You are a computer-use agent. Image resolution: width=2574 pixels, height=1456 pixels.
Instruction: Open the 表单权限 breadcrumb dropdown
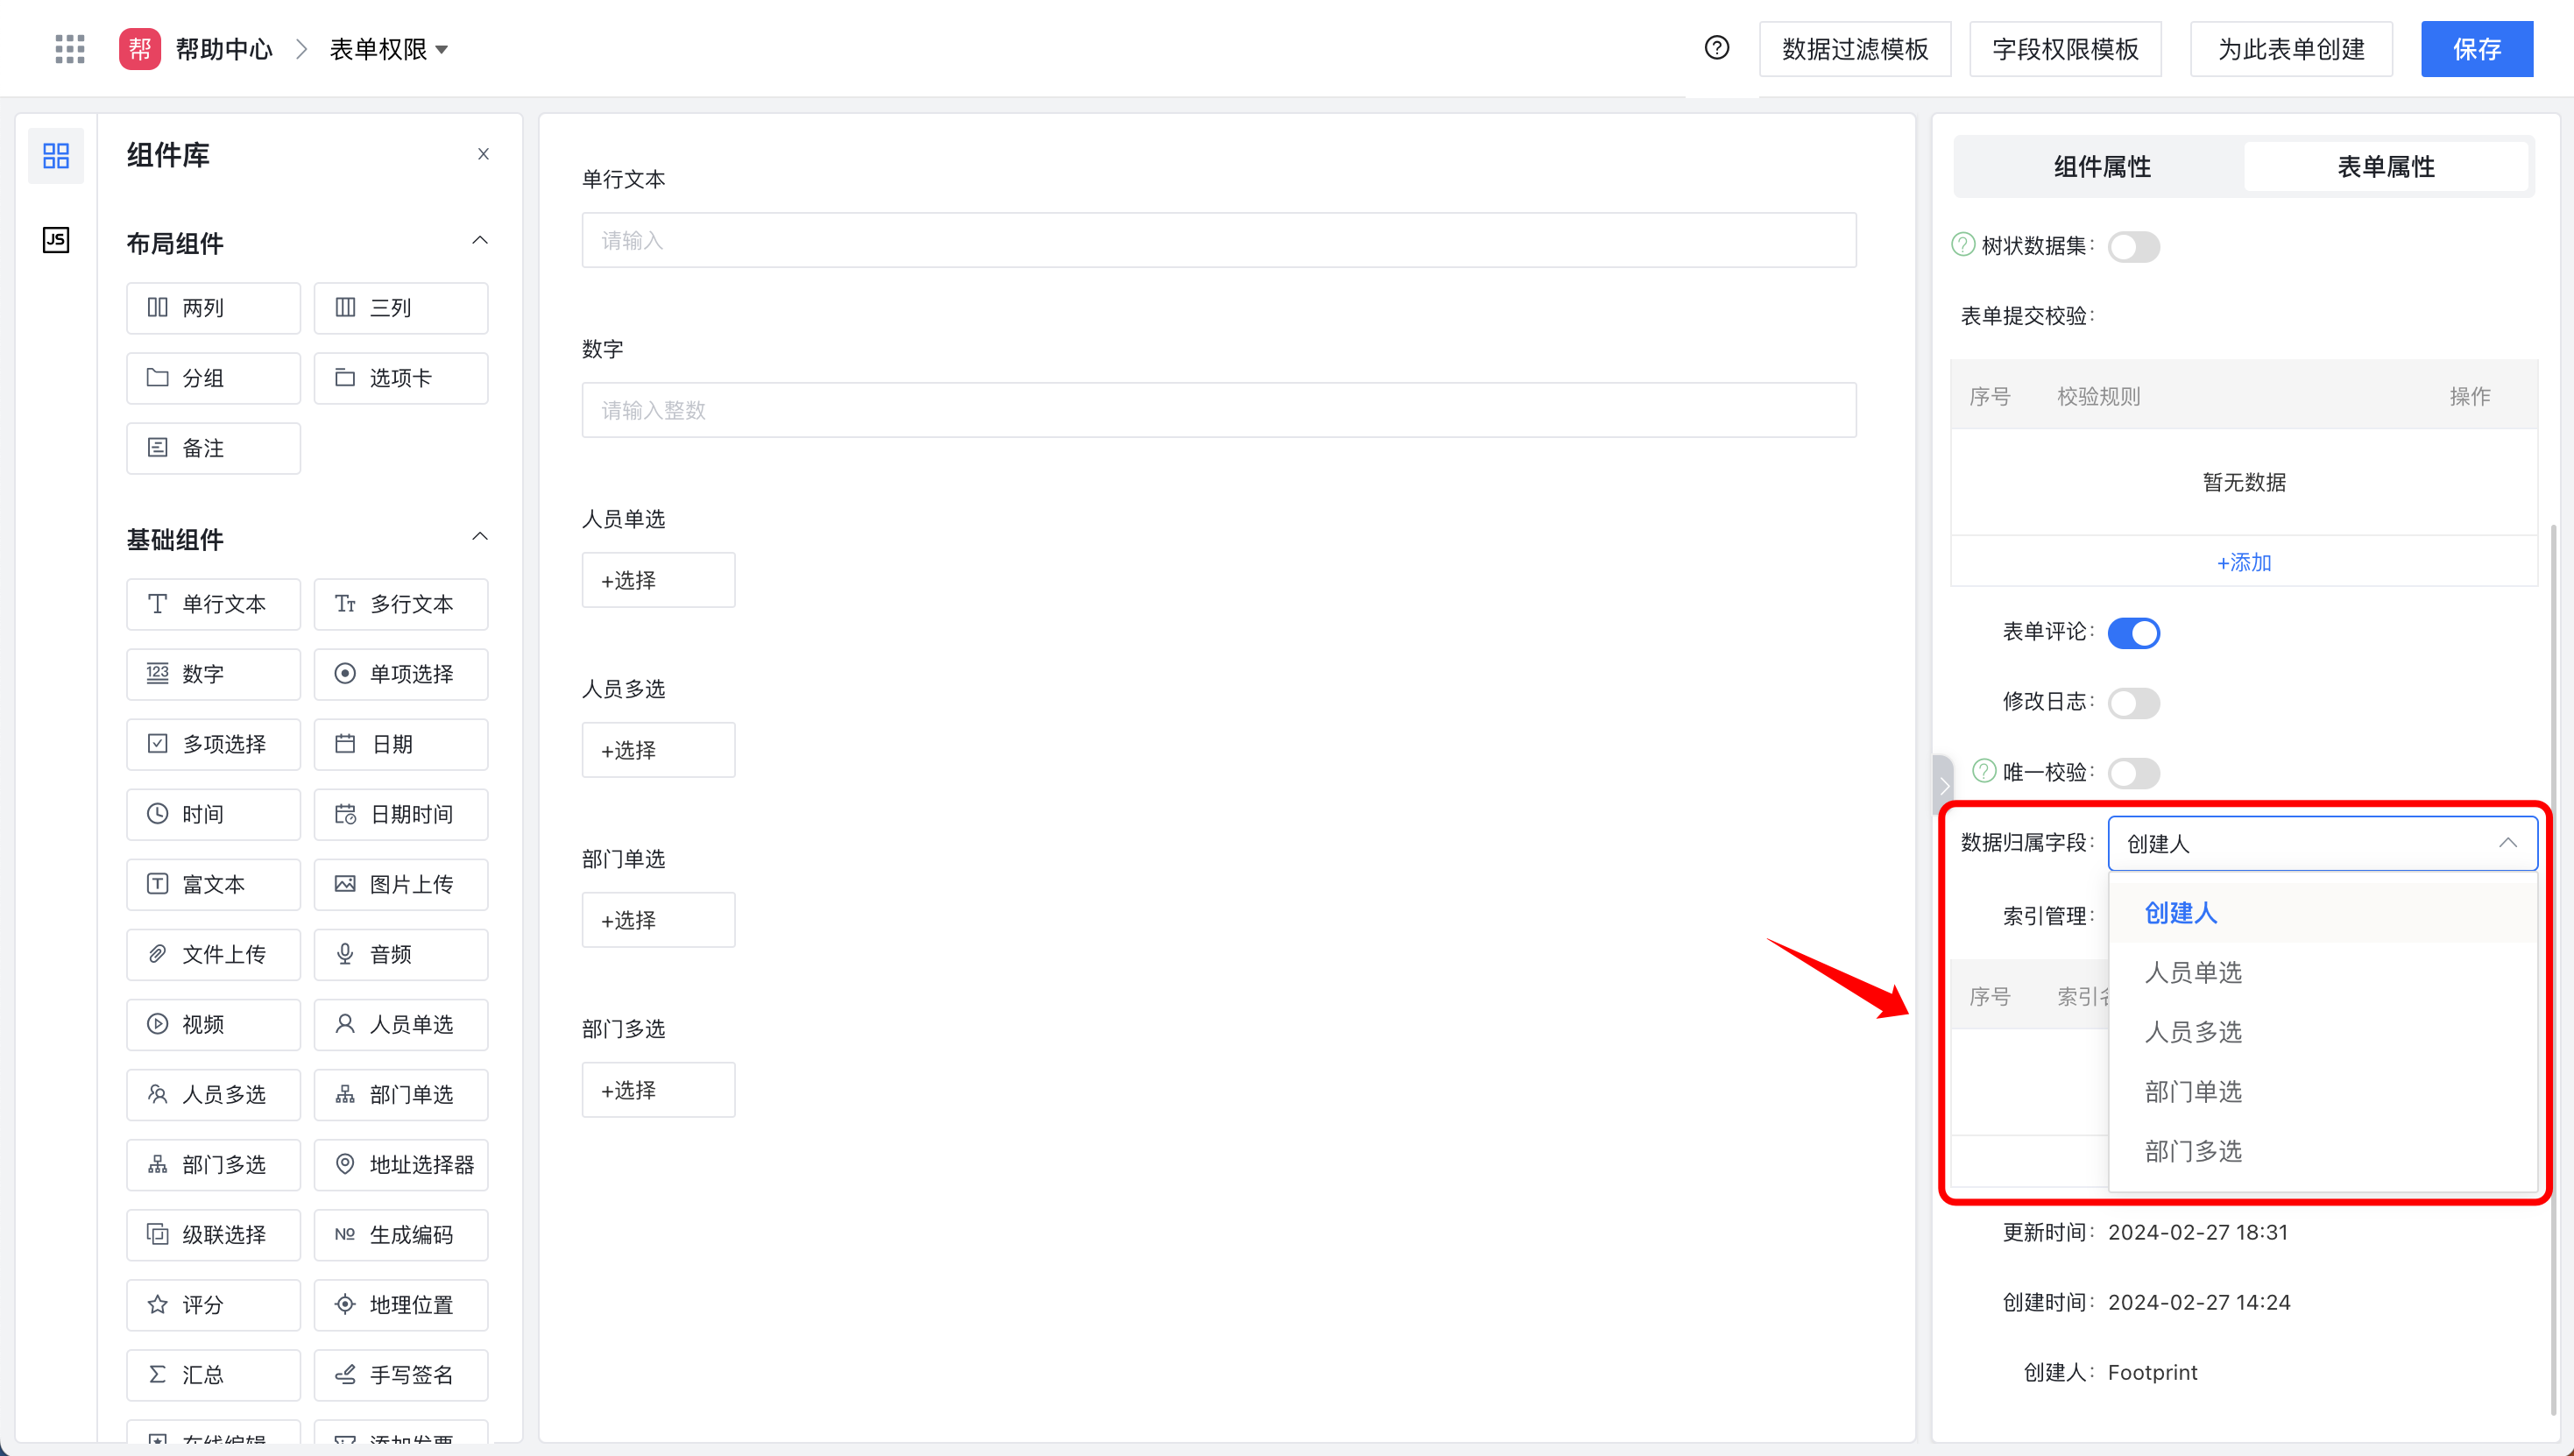[389, 49]
